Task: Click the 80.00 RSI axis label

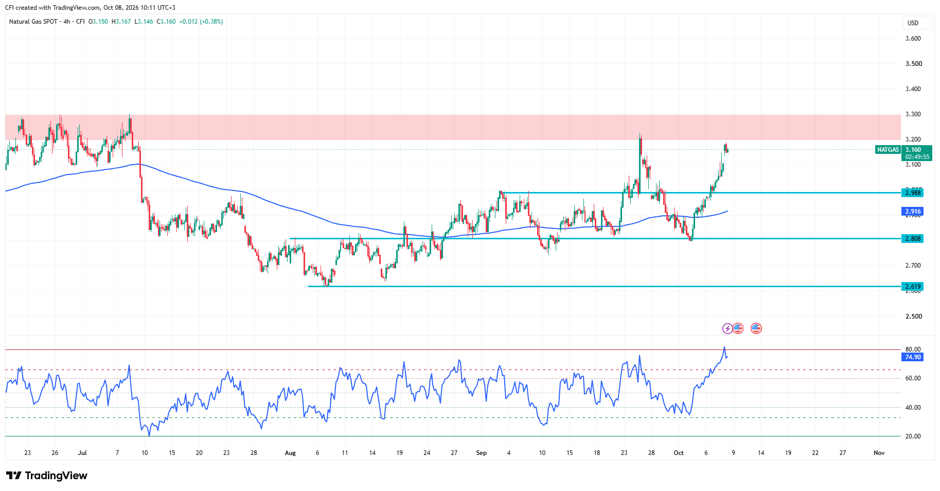Action: (x=913, y=350)
